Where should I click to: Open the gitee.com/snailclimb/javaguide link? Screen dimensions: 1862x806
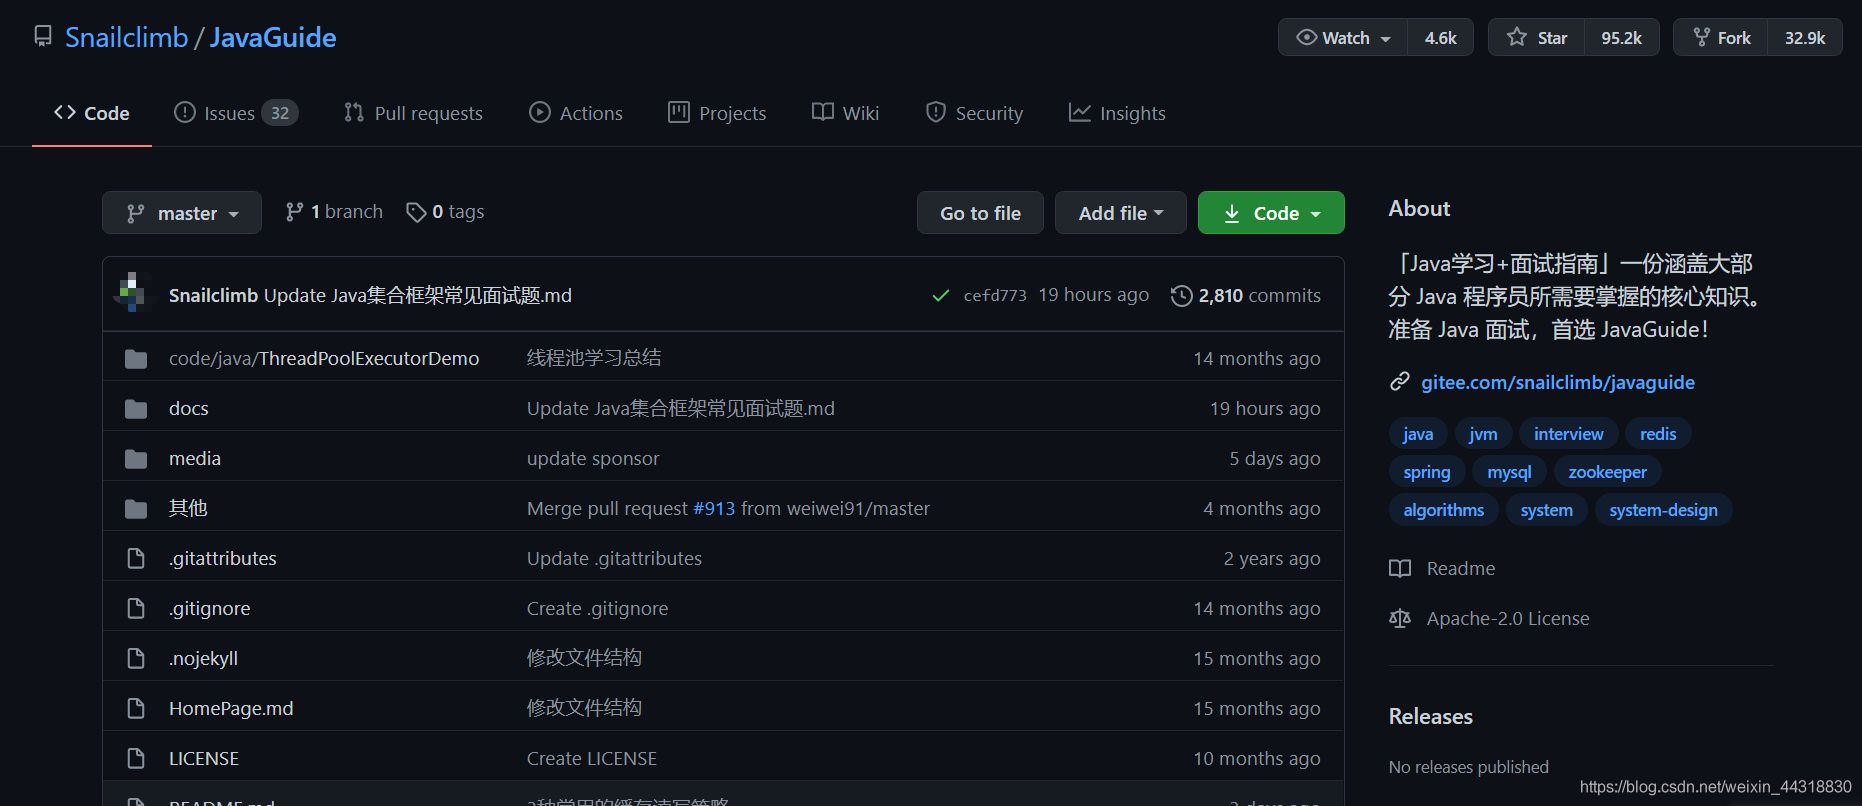coord(1558,382)
